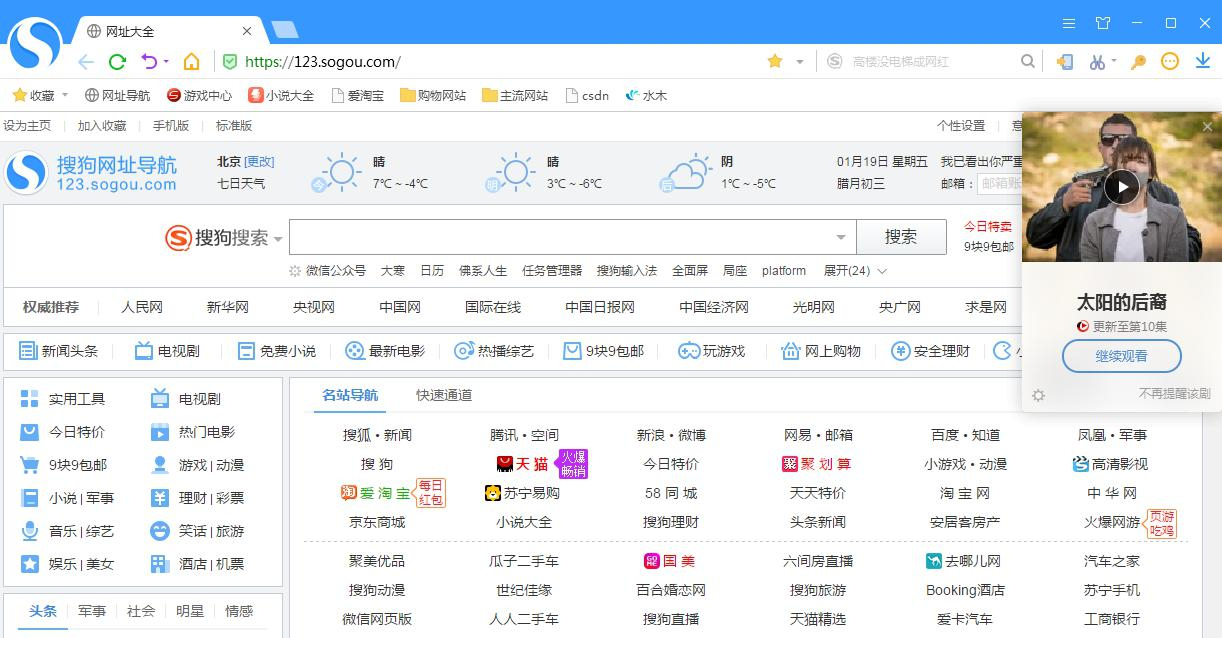This screenshot has height=663, width=1222.
Task: Close the 网址大全 tab
Action: (x=248, y=31)
